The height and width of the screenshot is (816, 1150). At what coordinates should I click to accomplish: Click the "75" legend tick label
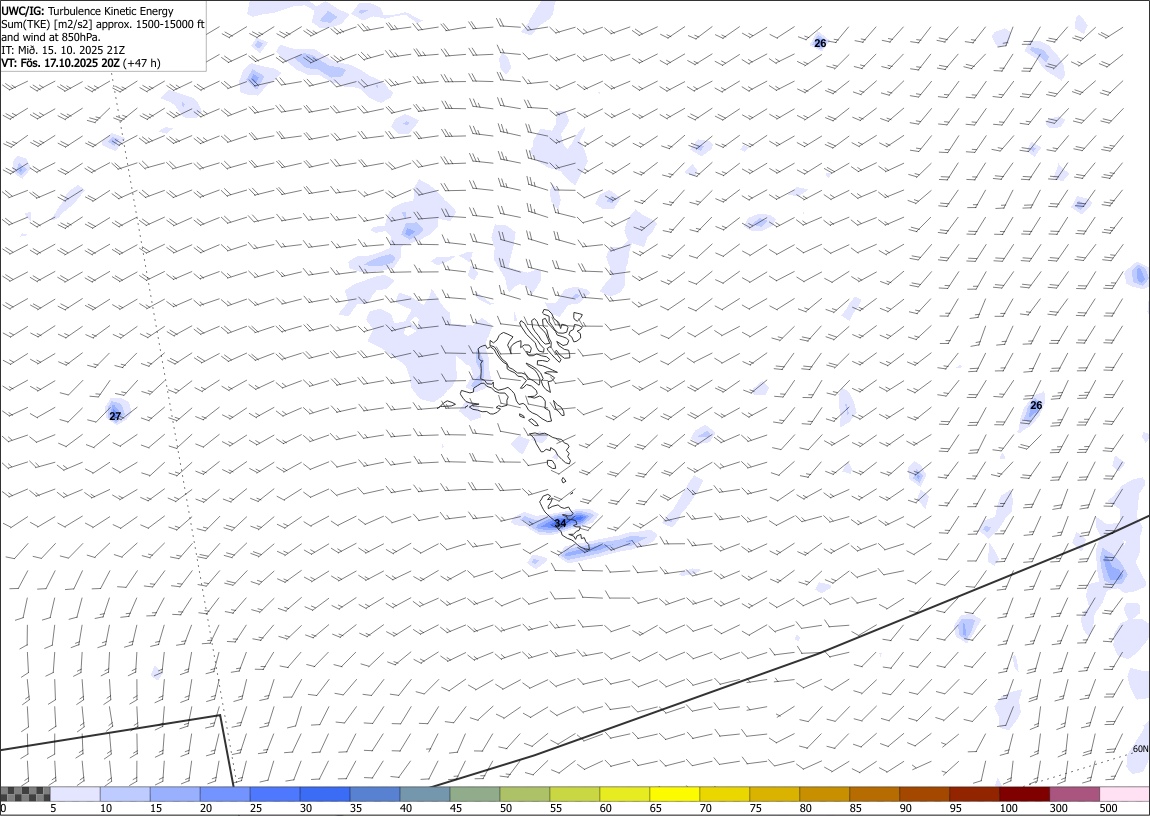pos(755,808)
